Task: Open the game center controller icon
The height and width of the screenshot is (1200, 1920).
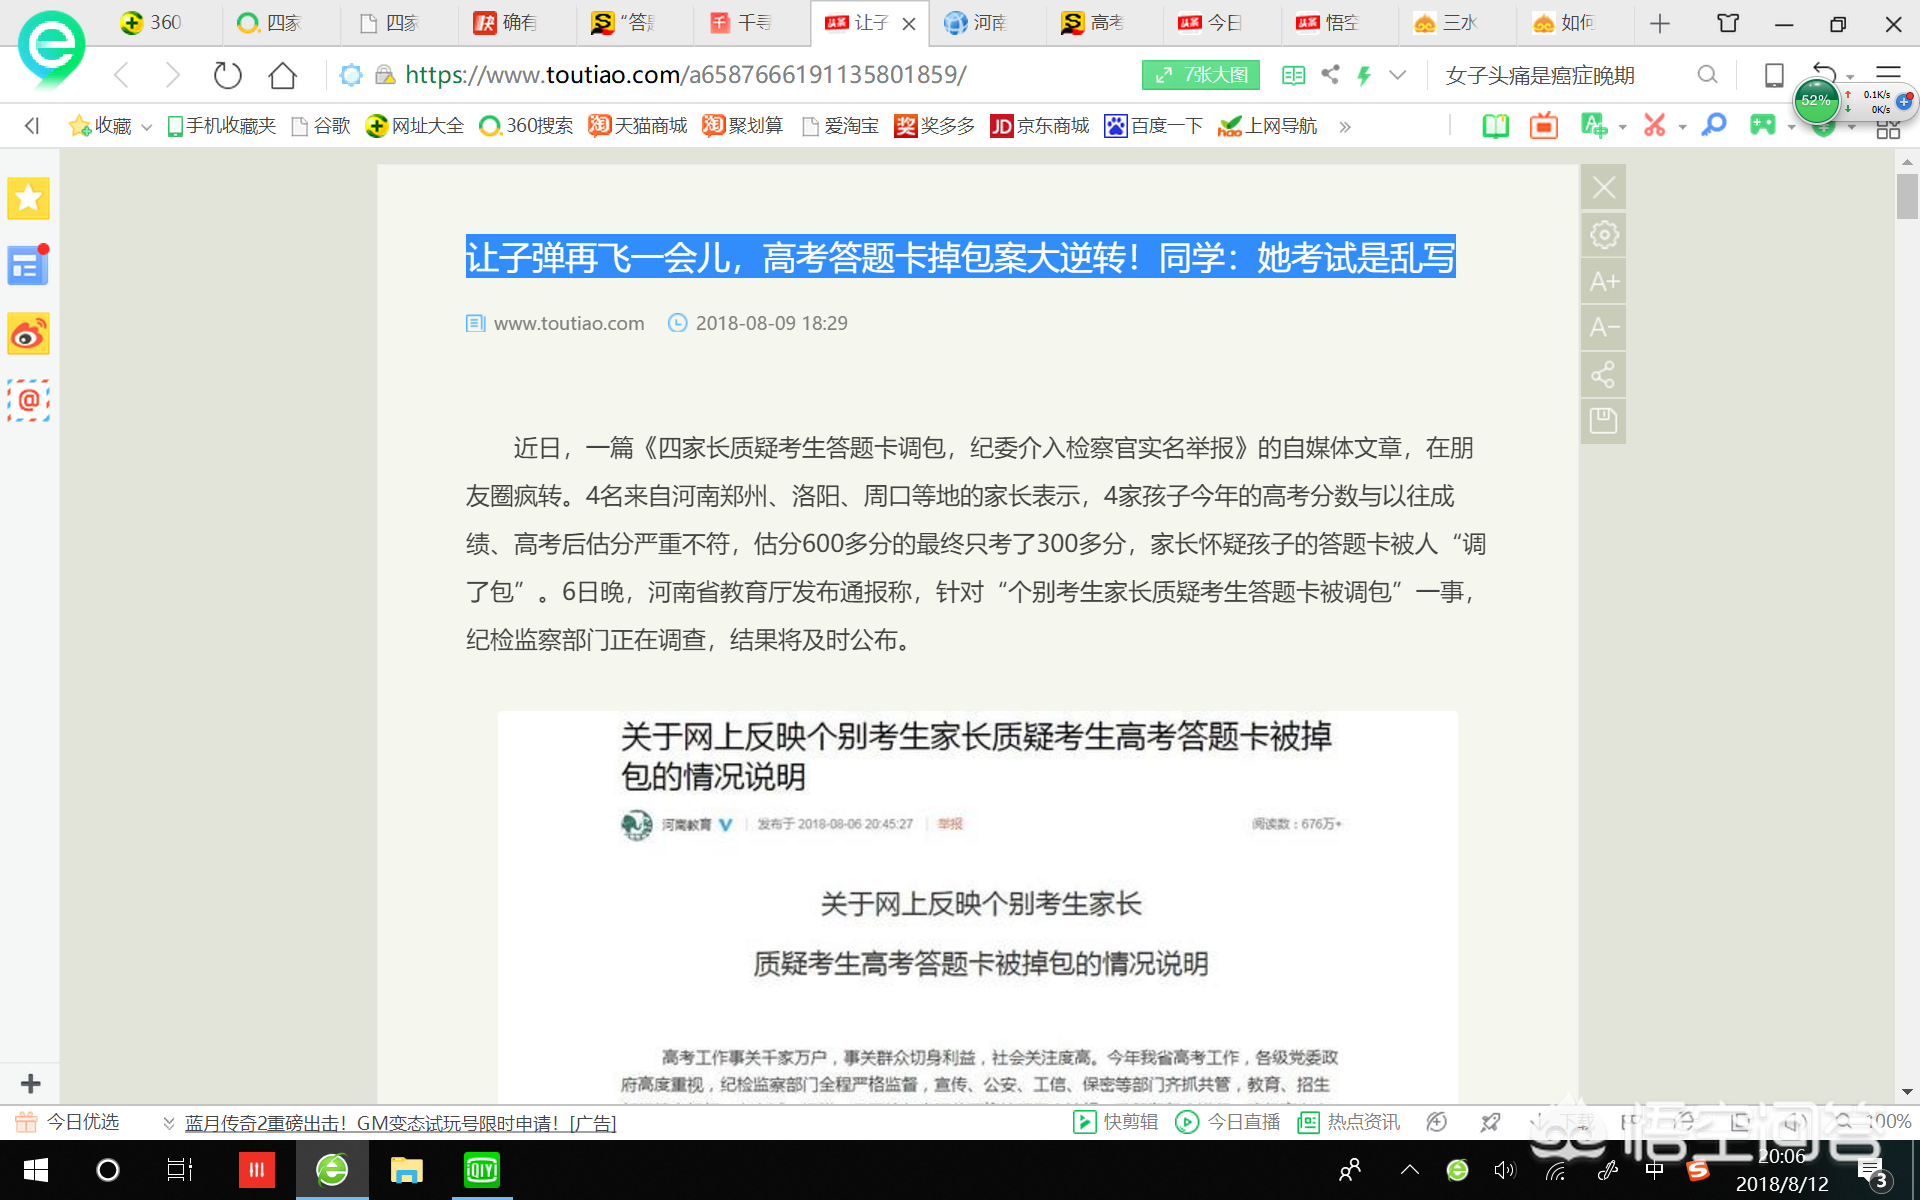Action: 1763,125
